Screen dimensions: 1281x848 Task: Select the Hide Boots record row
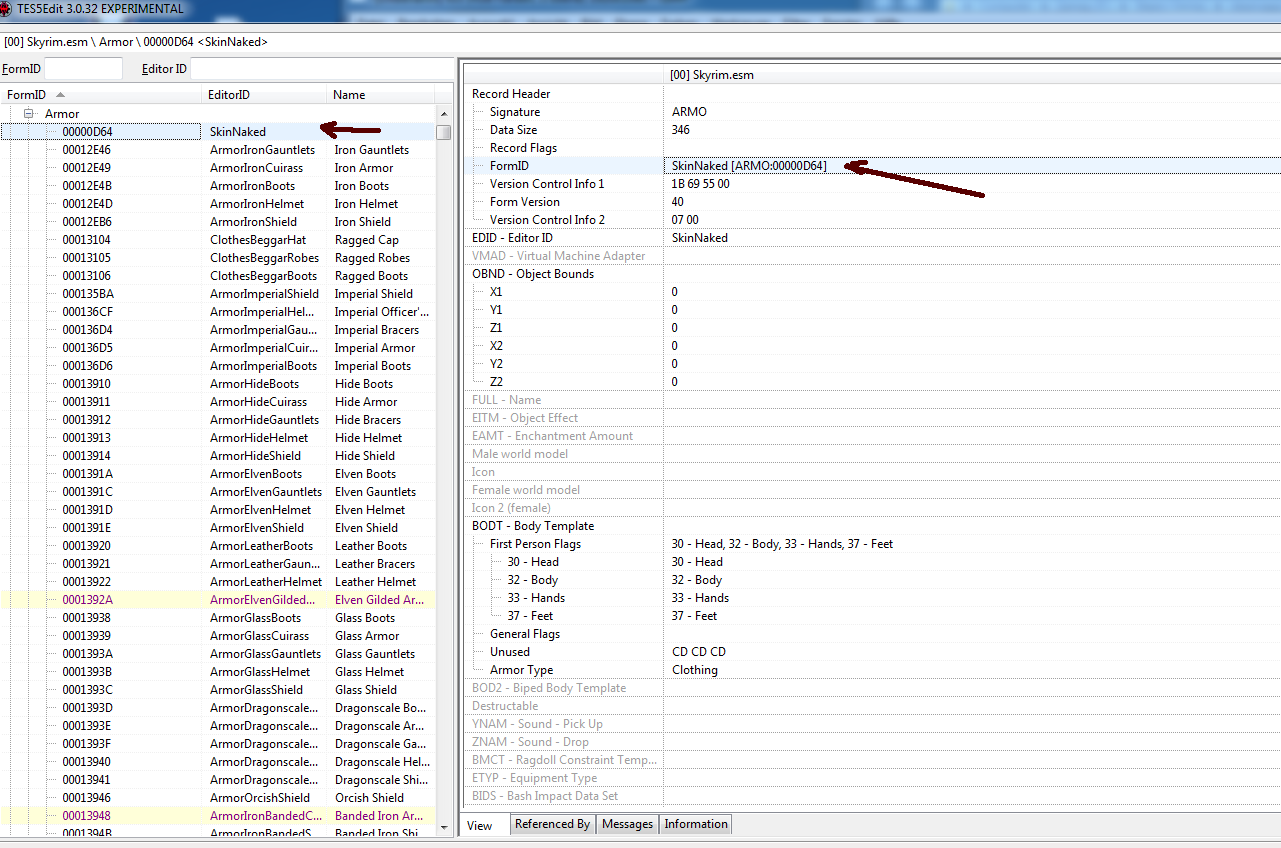pyautogui.click(x=218, y=383)
